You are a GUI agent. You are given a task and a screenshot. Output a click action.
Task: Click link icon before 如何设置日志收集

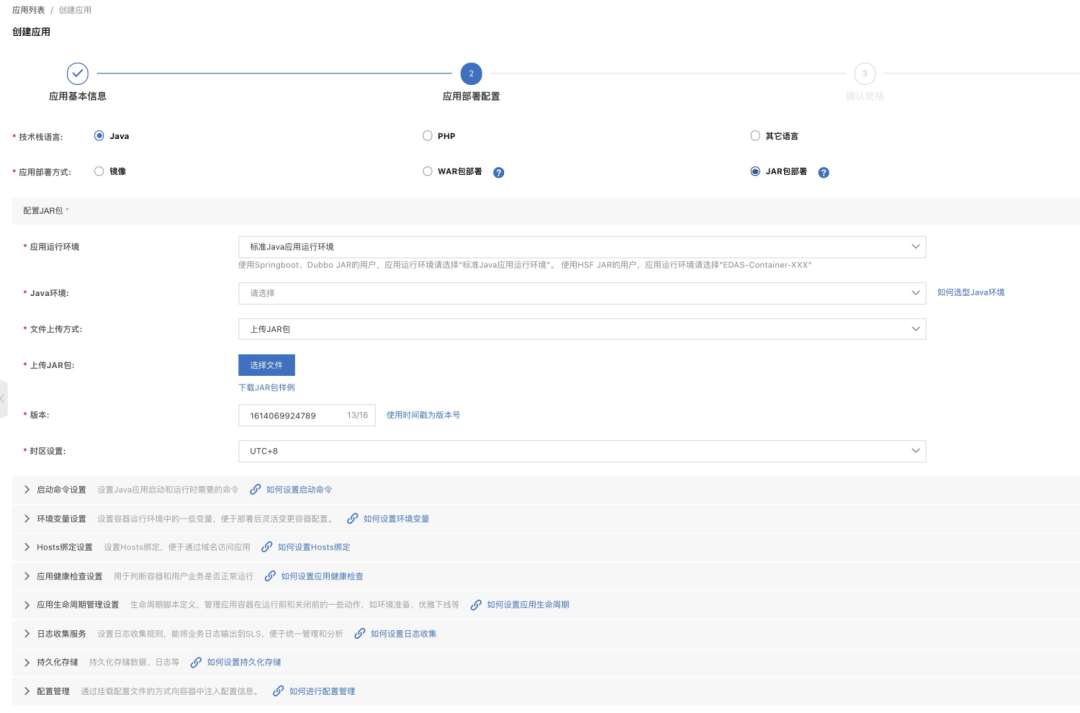point(360,633)
